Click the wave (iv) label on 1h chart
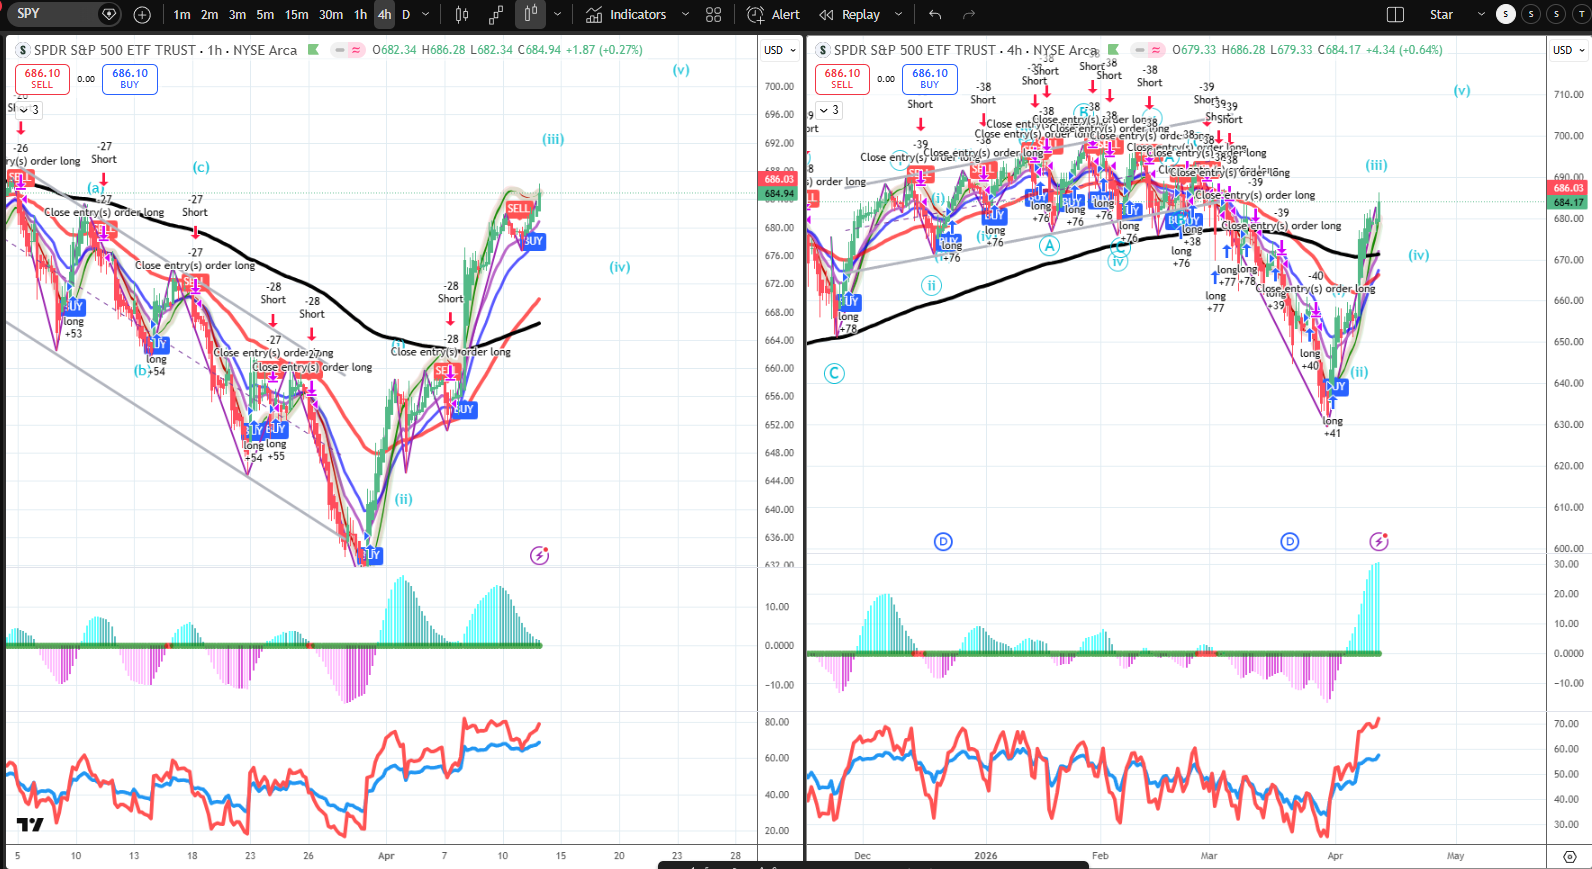This screenshot has width=1592, height=869. (x=620, y=267)
